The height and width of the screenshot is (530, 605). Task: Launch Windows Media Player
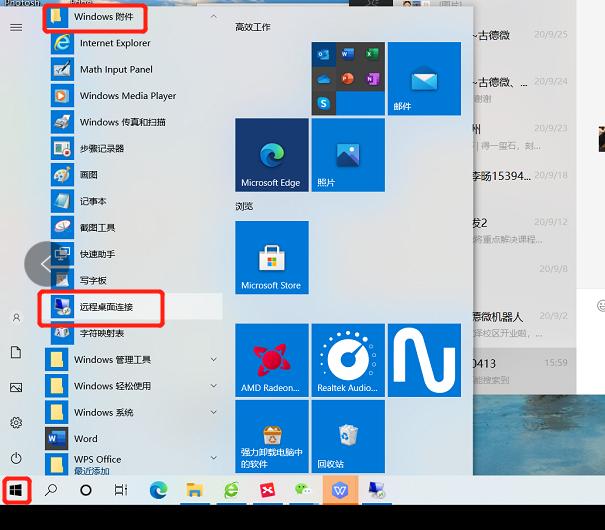pos(136,96)
